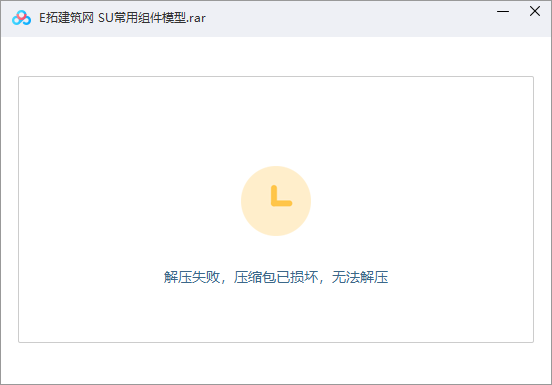The width and height of the screenshot is (552, 385).
Task: Click the Baidu Netdisk cloud logo
Action: tap(21, 18)
